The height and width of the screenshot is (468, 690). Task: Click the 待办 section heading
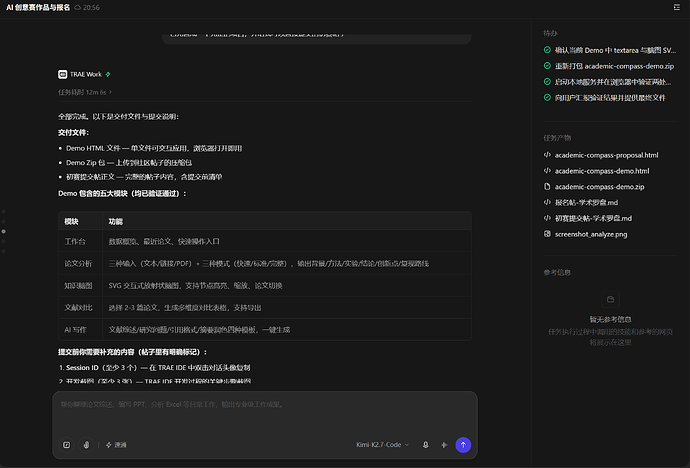550,33
